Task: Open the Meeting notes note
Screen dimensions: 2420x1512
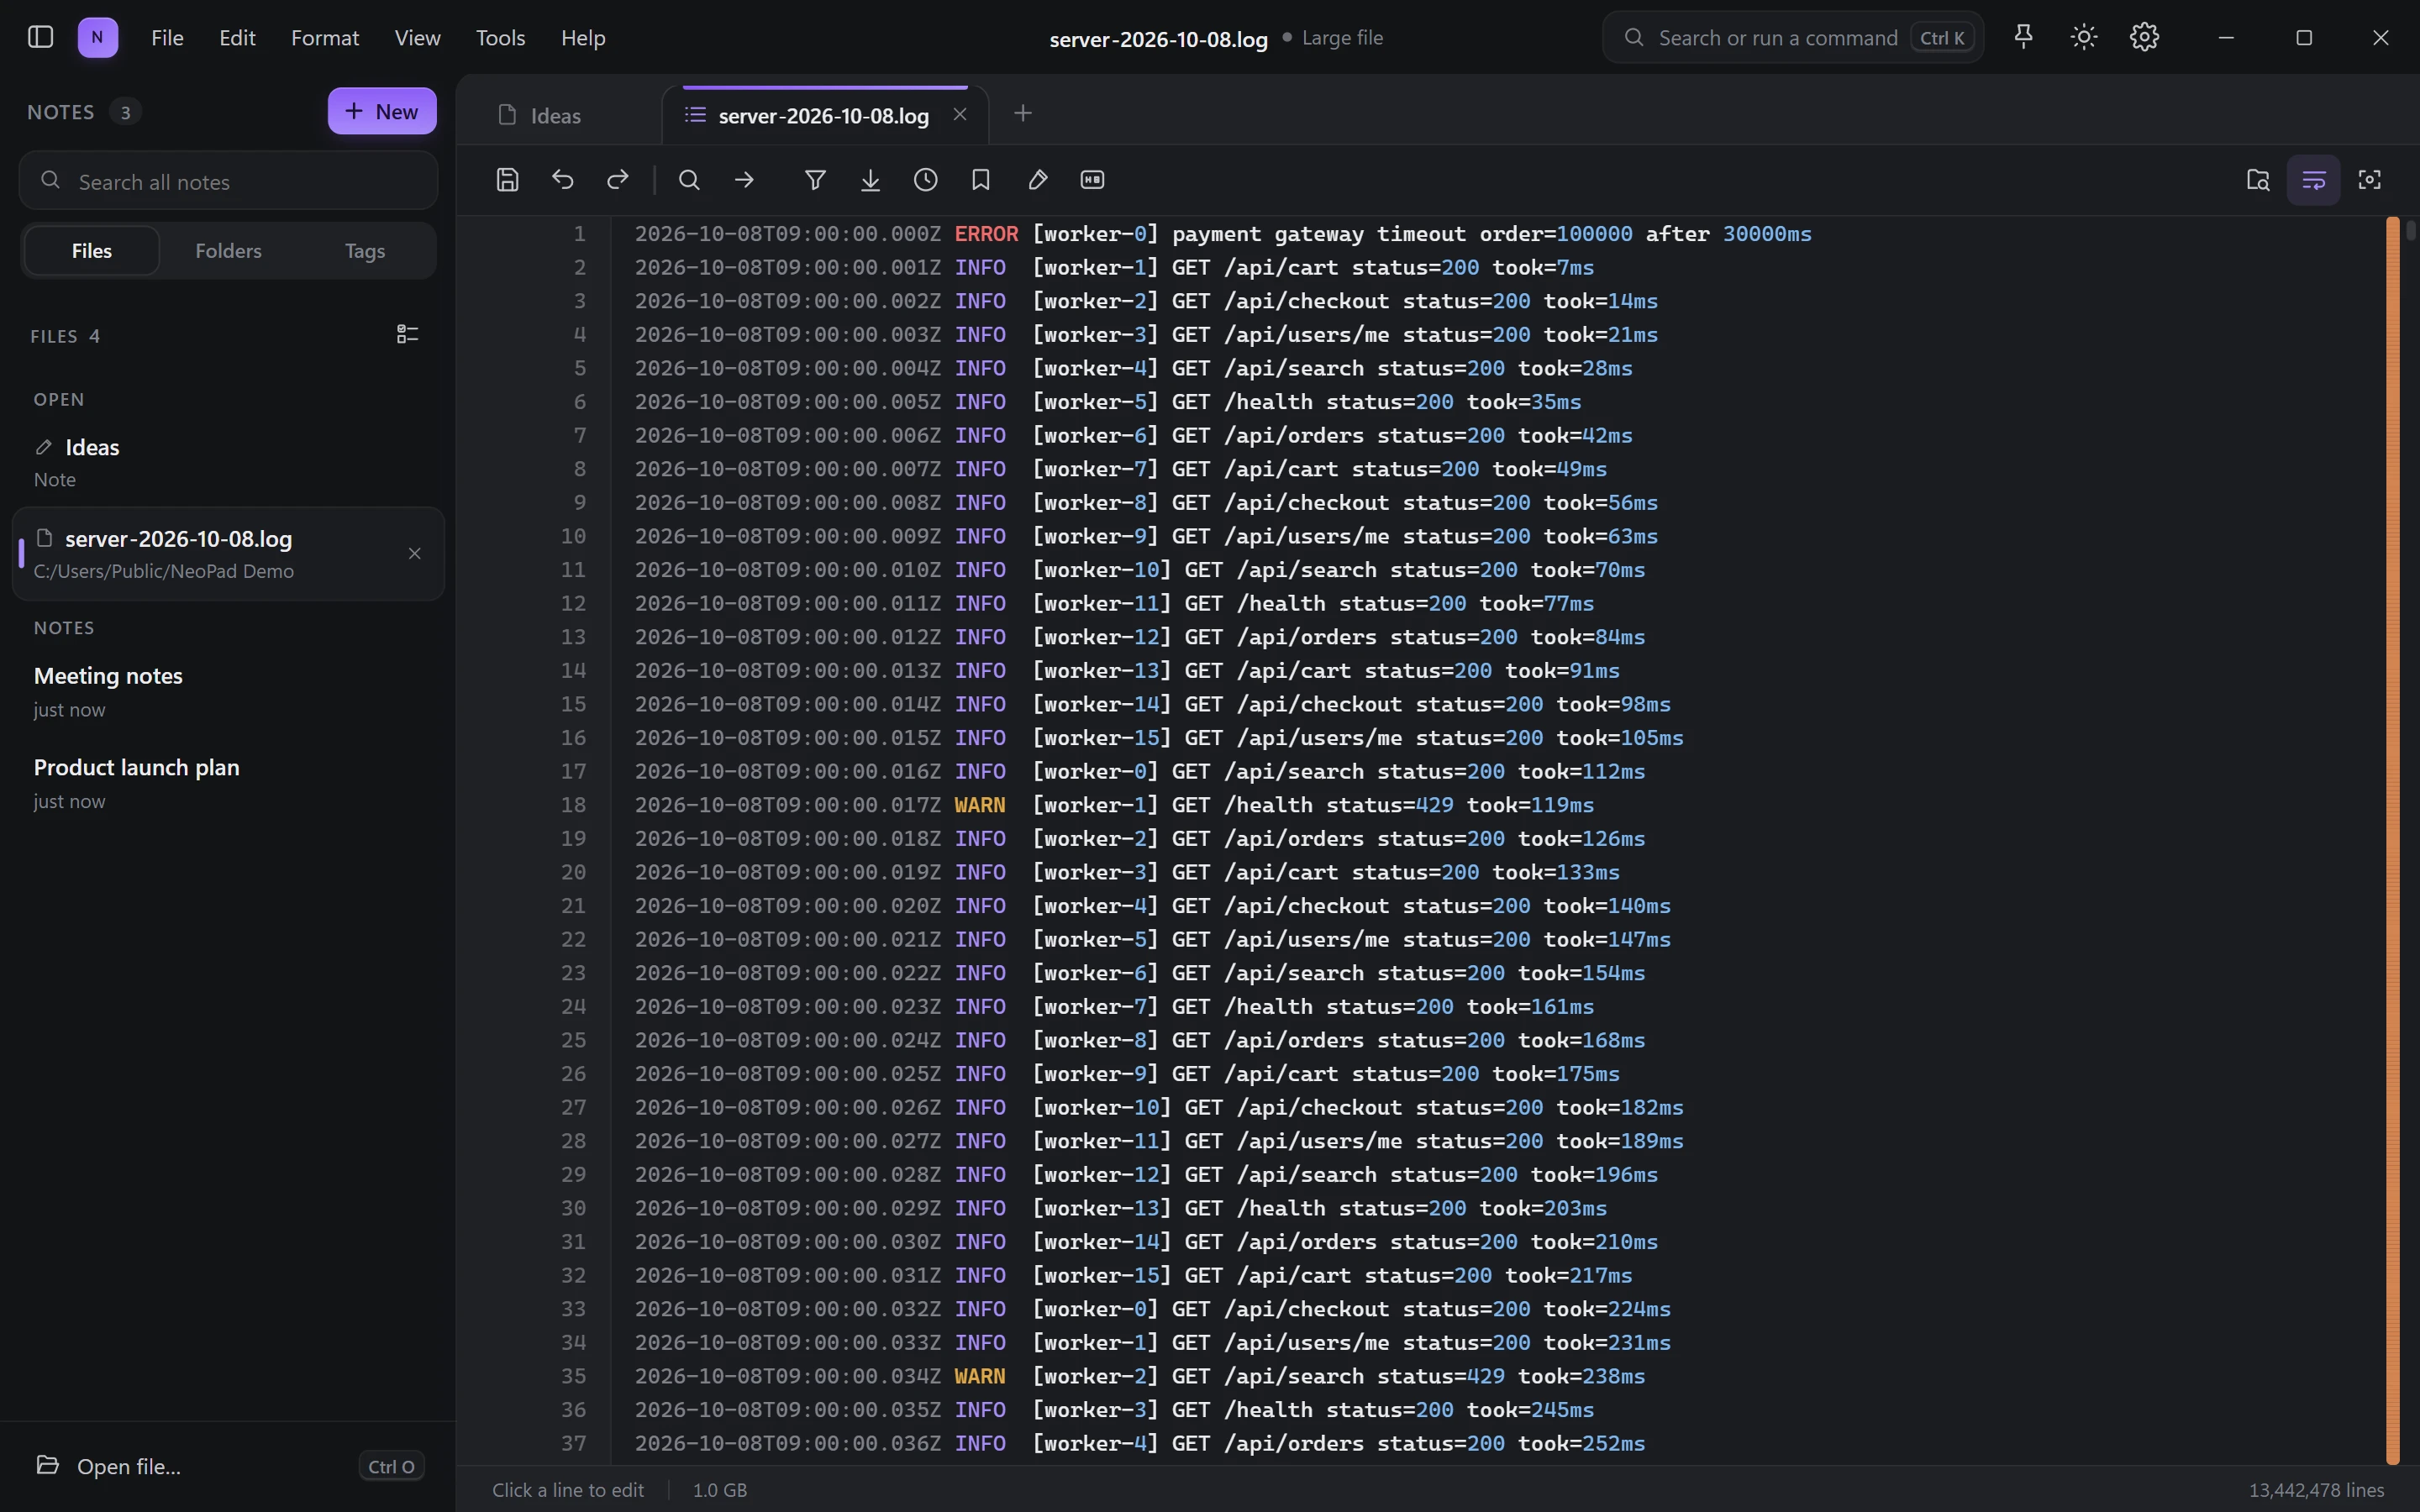Action: pyautogui.click(x=228, y=691)
